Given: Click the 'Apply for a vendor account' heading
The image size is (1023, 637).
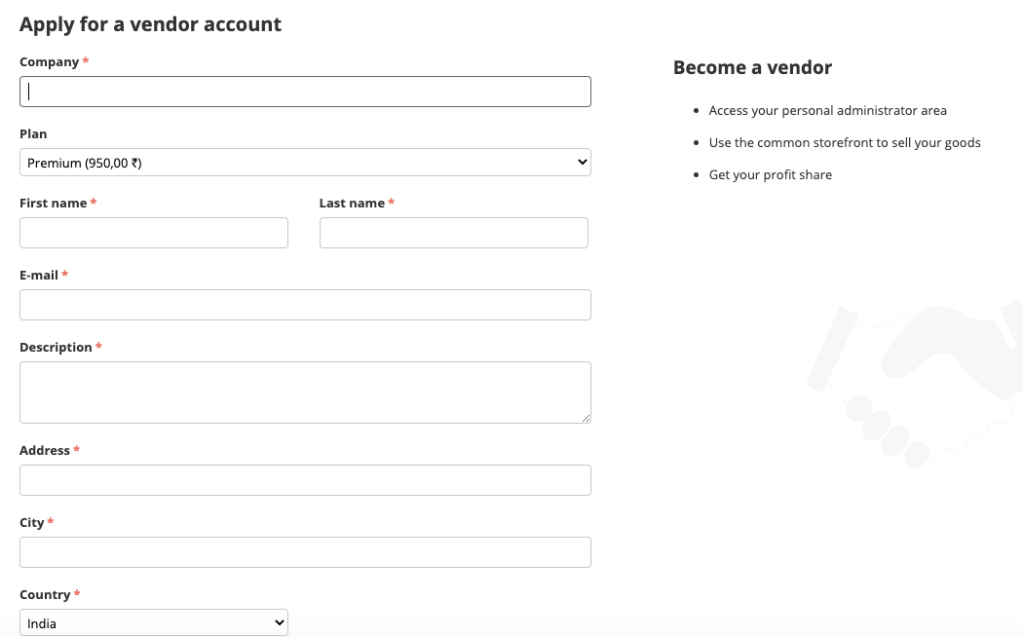Looking at the screenshot, I should coord(150,24).
